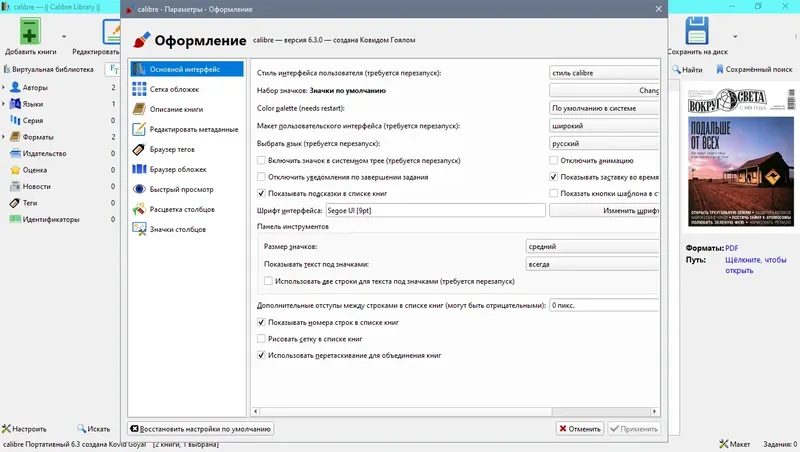Screen dimensions: 800x452
Task: Expand the Save to disk dropdown arrow
Action: coord(735,37)
